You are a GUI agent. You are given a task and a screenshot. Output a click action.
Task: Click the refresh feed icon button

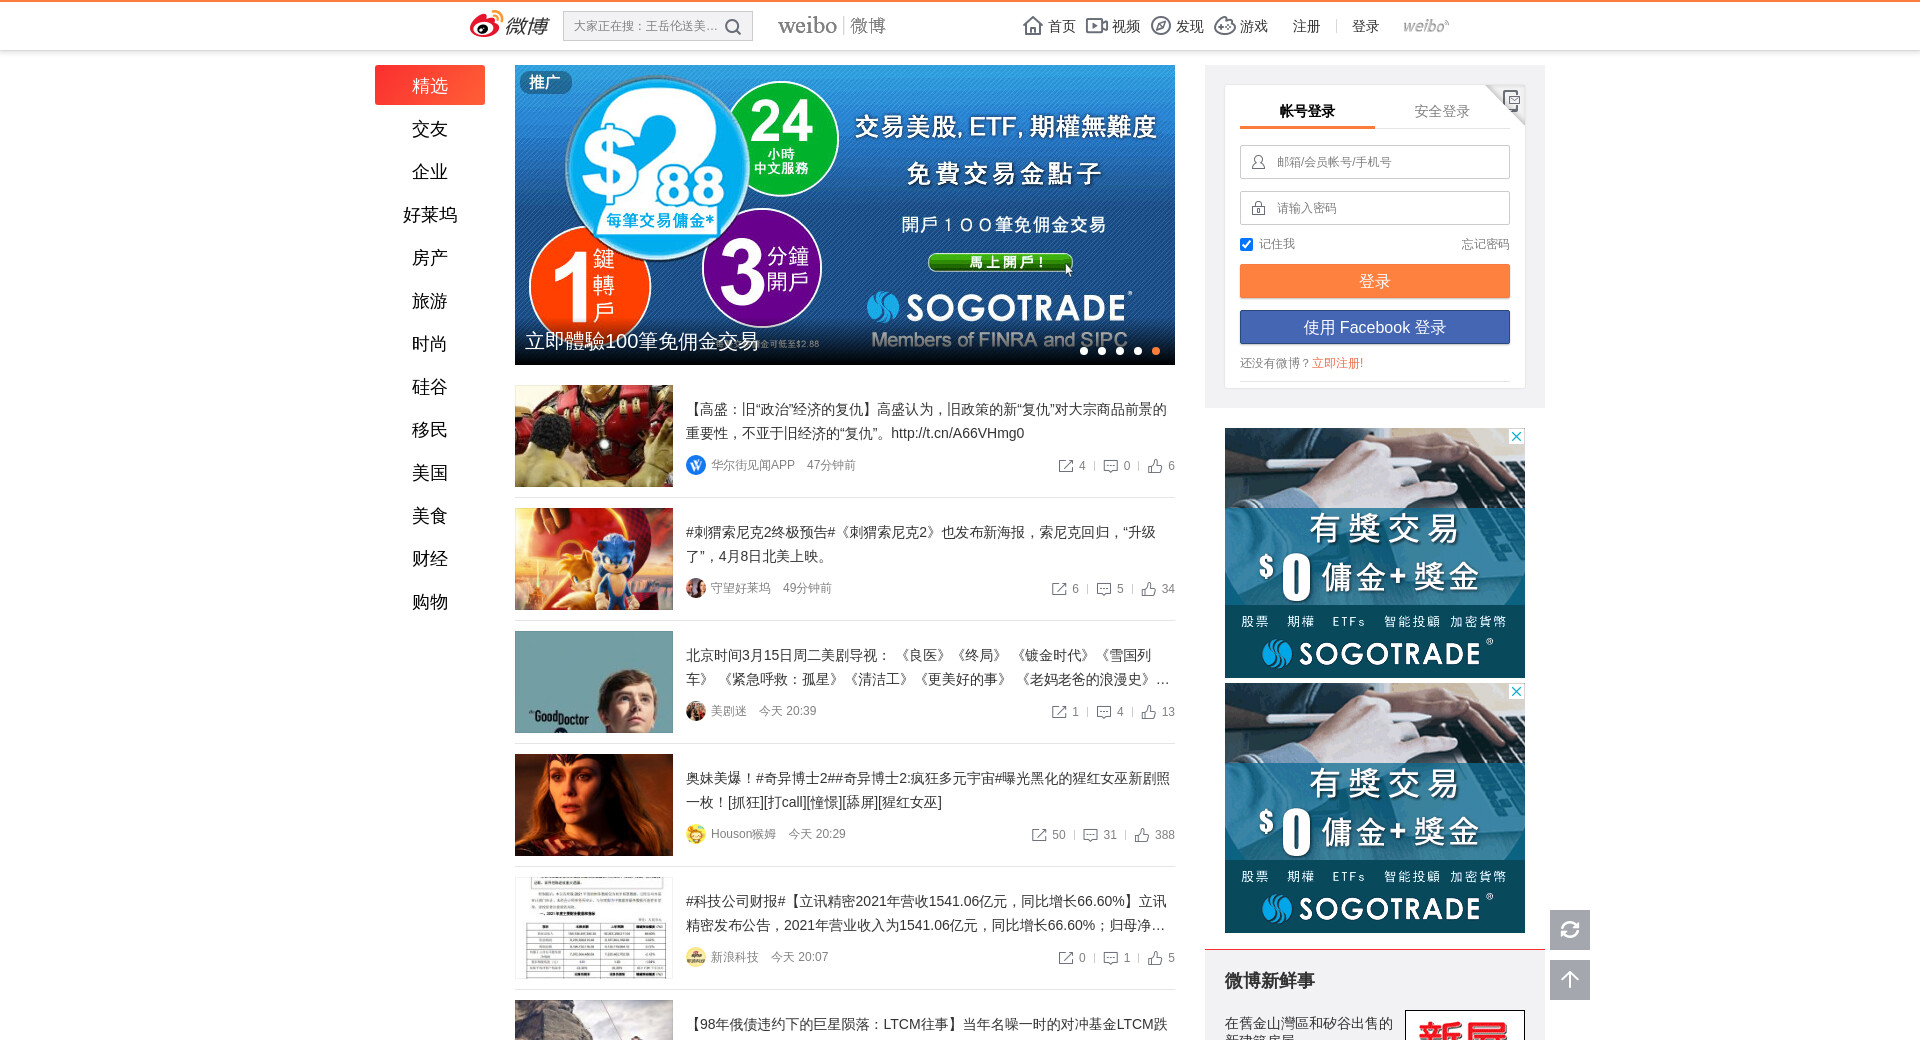pos(1569,930)
